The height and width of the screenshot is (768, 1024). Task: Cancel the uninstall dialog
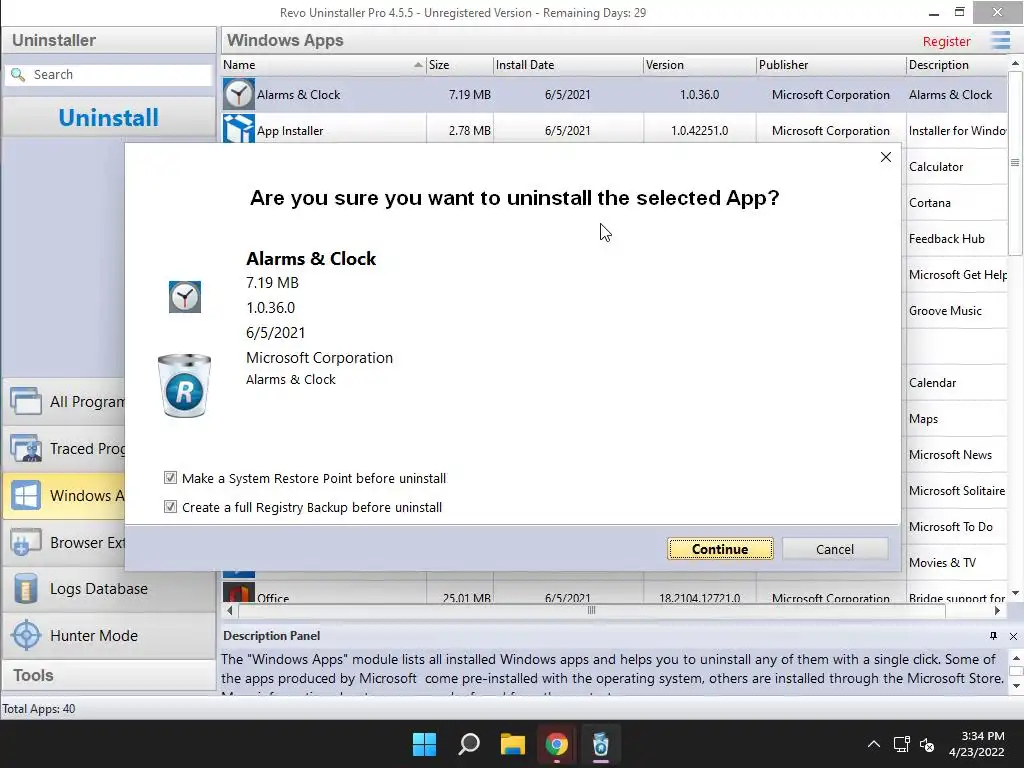click(x=835, y=549)
